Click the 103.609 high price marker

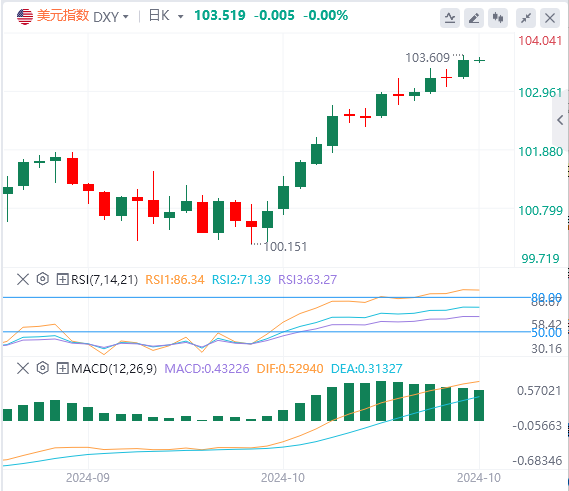[x=427, y=58]
